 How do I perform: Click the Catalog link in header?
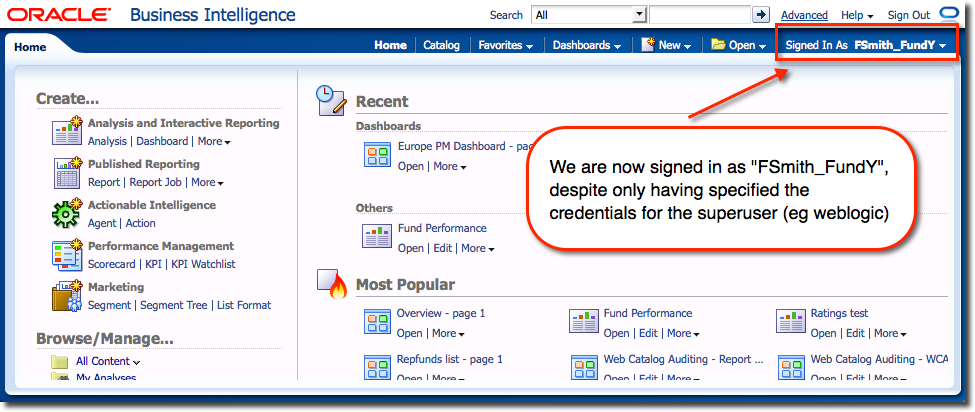[441, 45]
